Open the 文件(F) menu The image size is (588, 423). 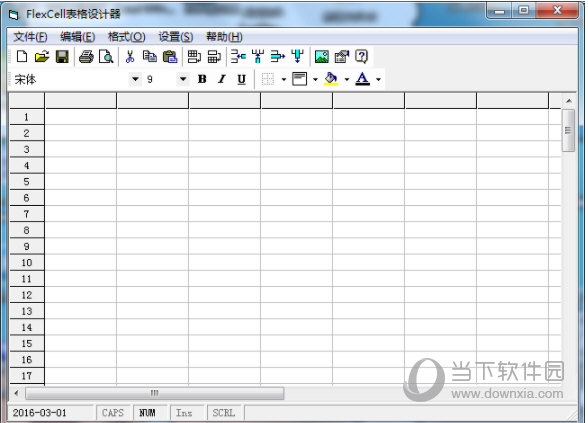point(30,37)
